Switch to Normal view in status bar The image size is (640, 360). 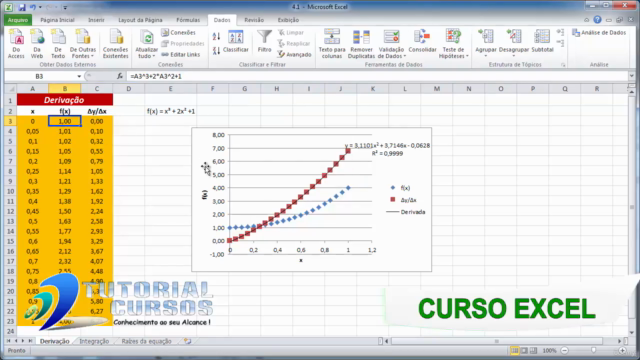pyautogui.click(x=515, y=351)
